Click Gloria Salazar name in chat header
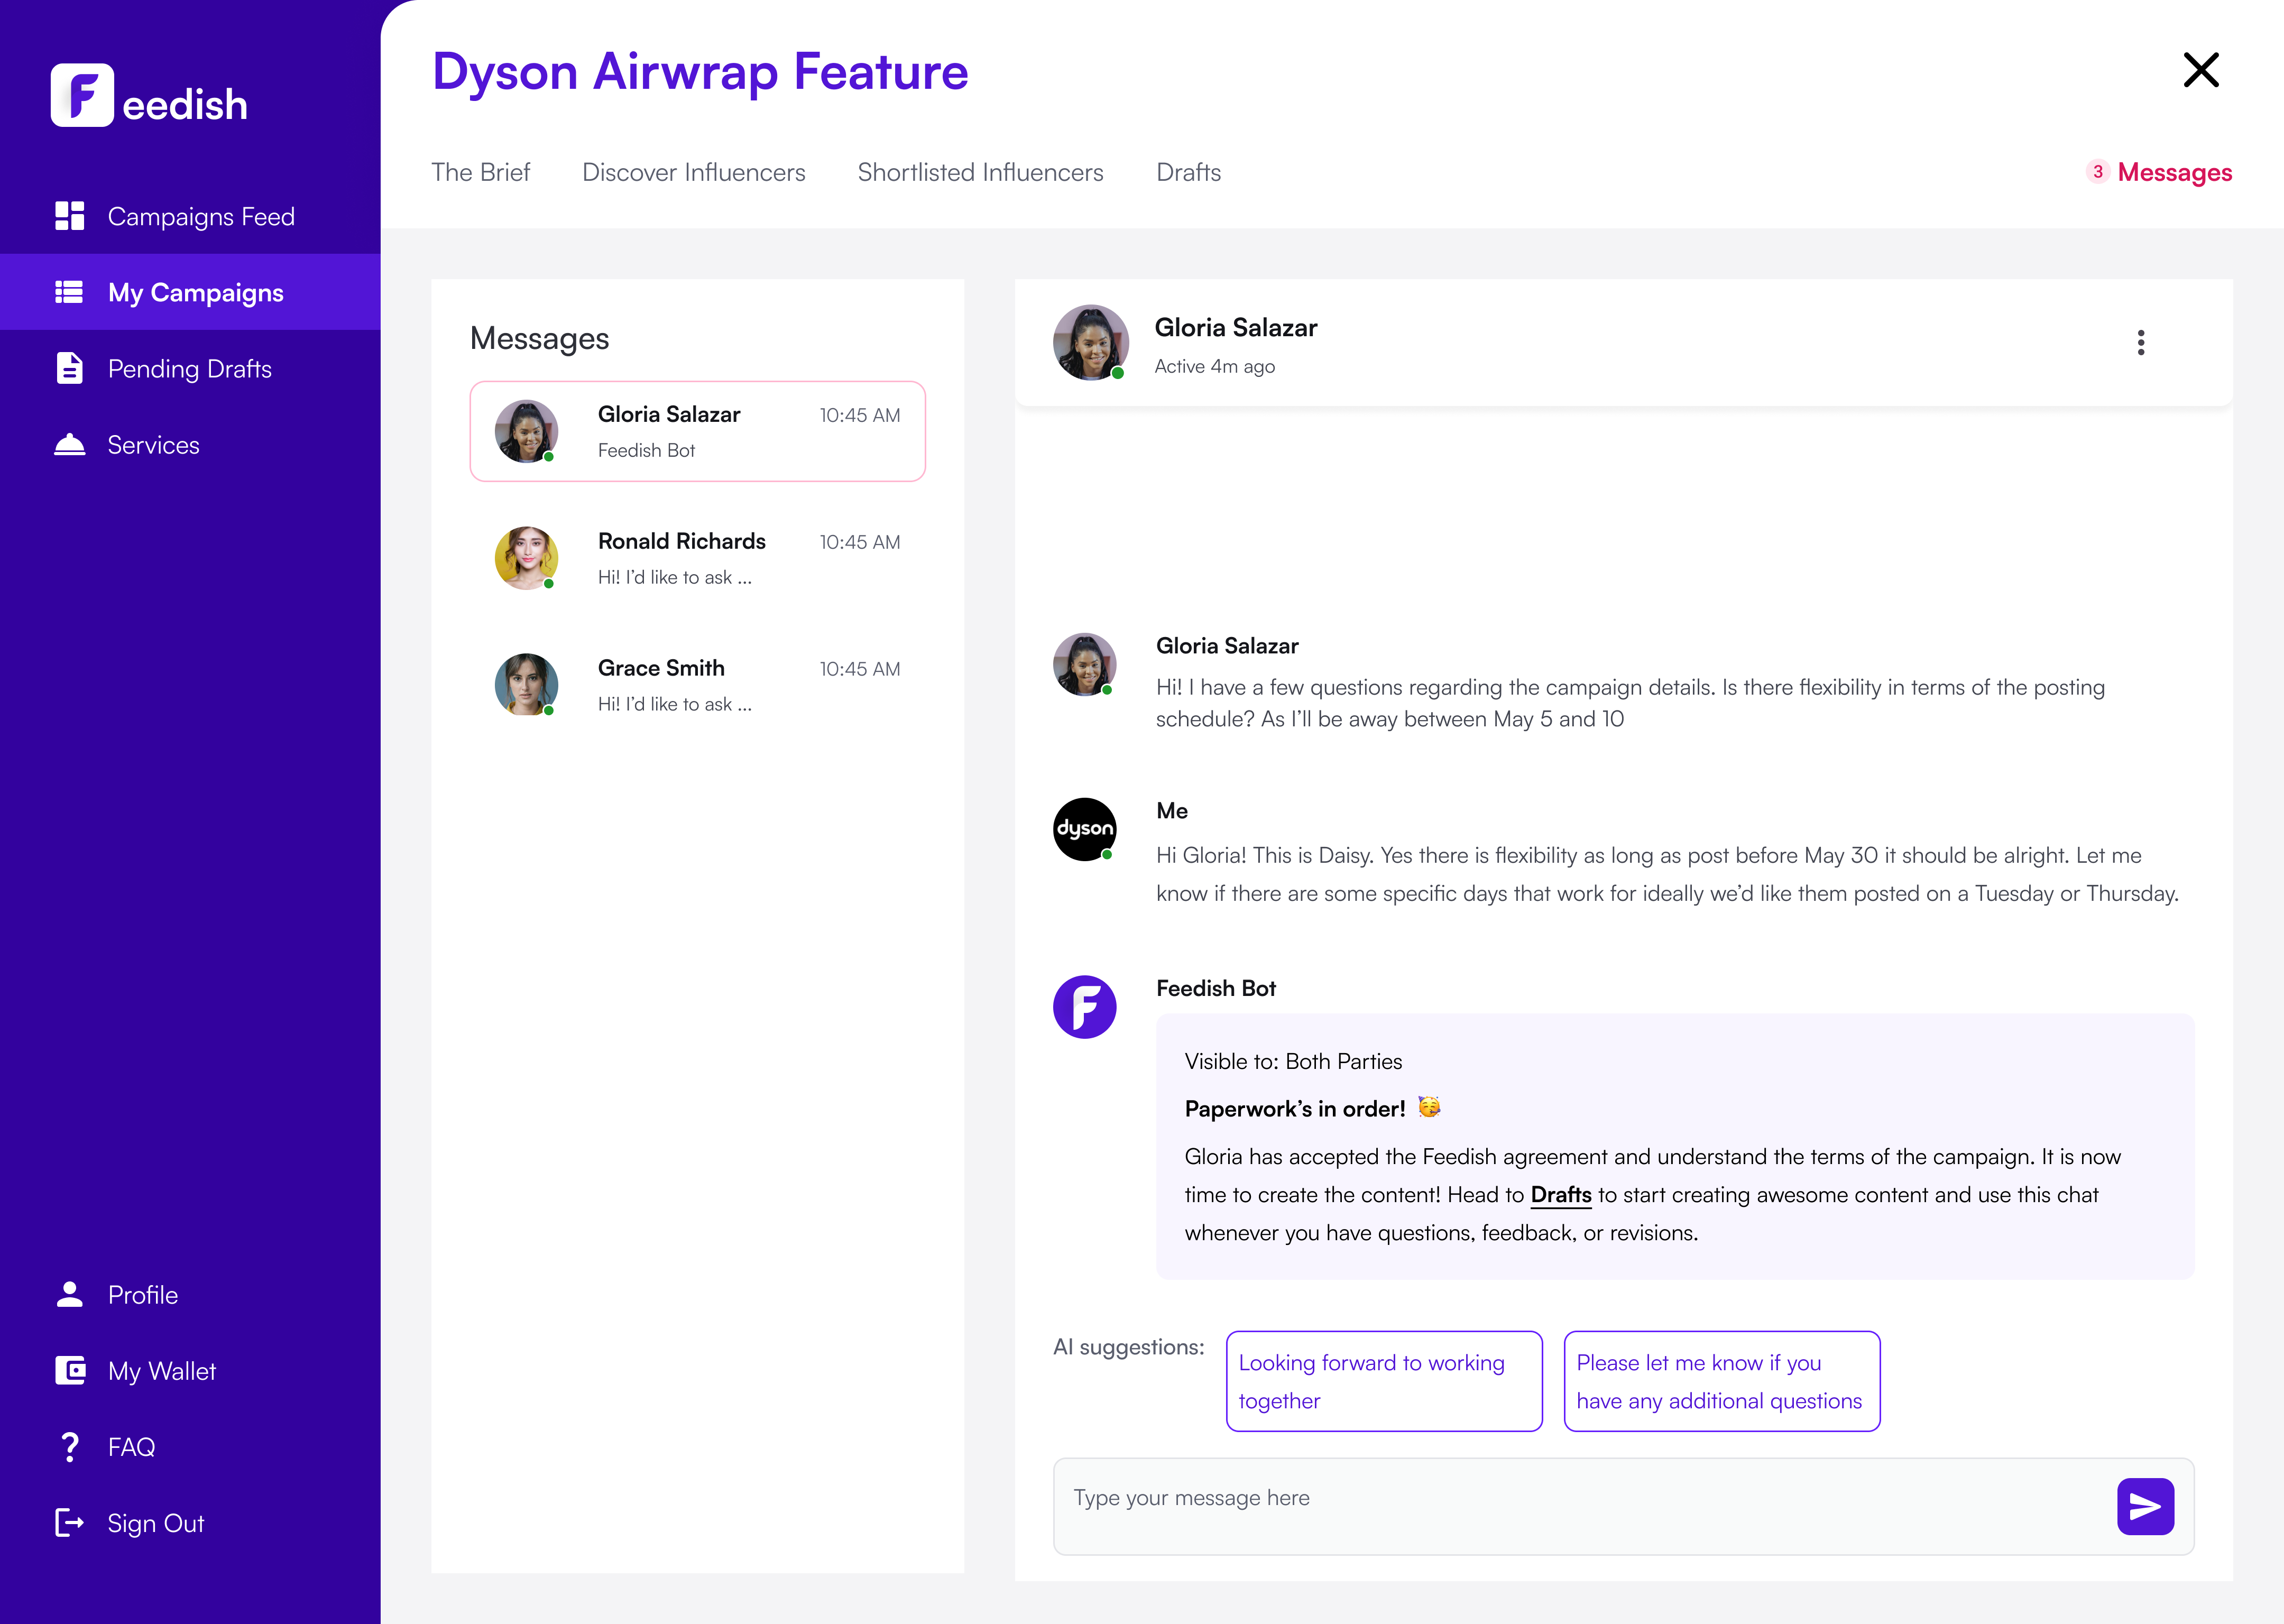2284x1624 pixels. 1235,327
